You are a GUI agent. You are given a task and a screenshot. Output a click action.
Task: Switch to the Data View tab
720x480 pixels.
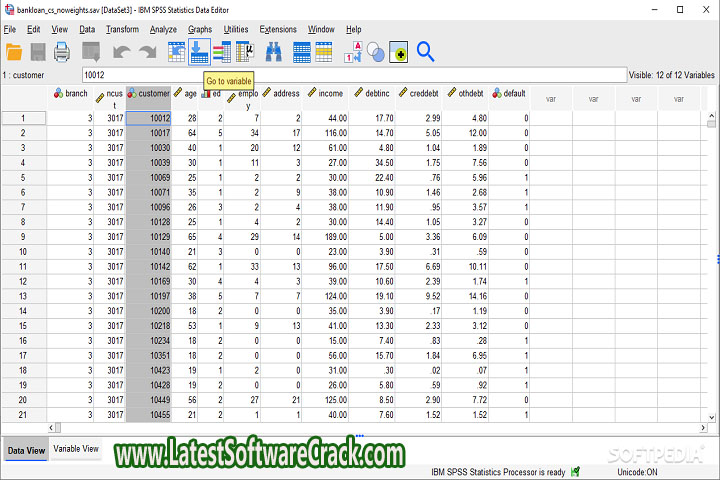(x=26, y=450)
